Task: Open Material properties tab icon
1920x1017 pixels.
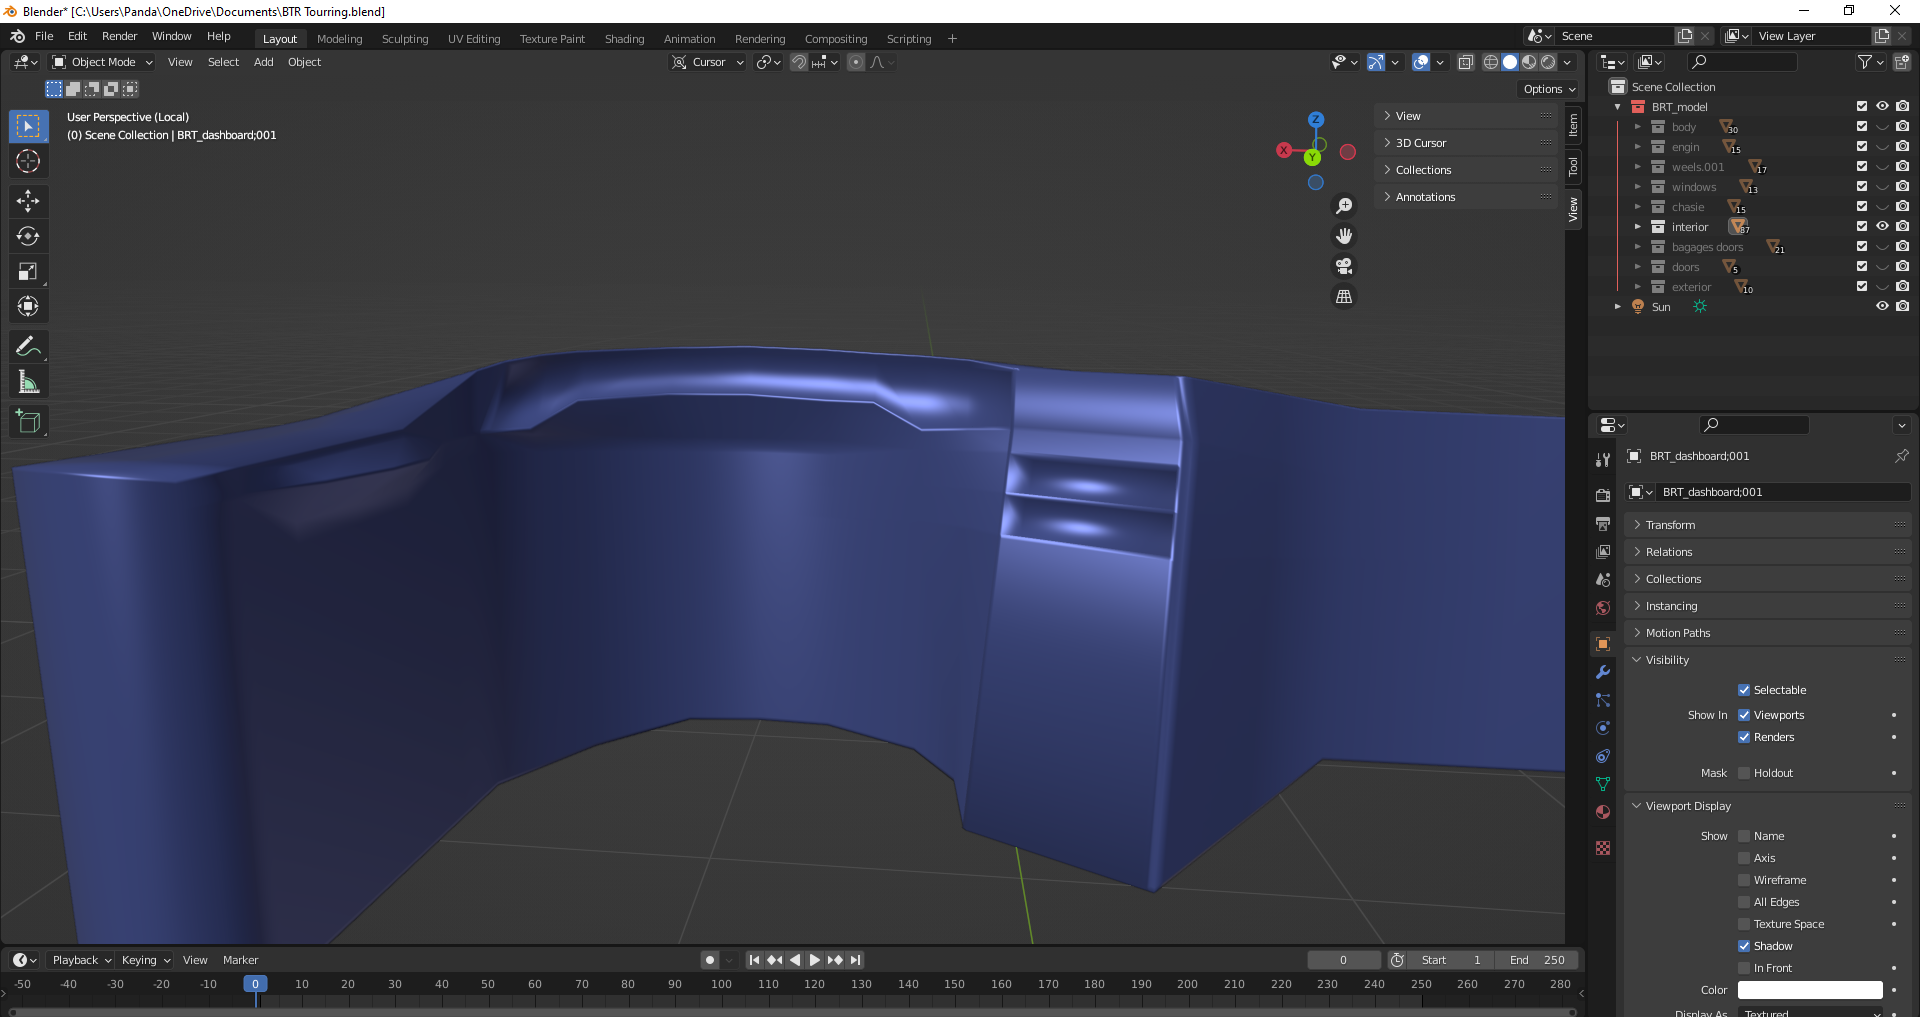Action: pos(1603,812)
